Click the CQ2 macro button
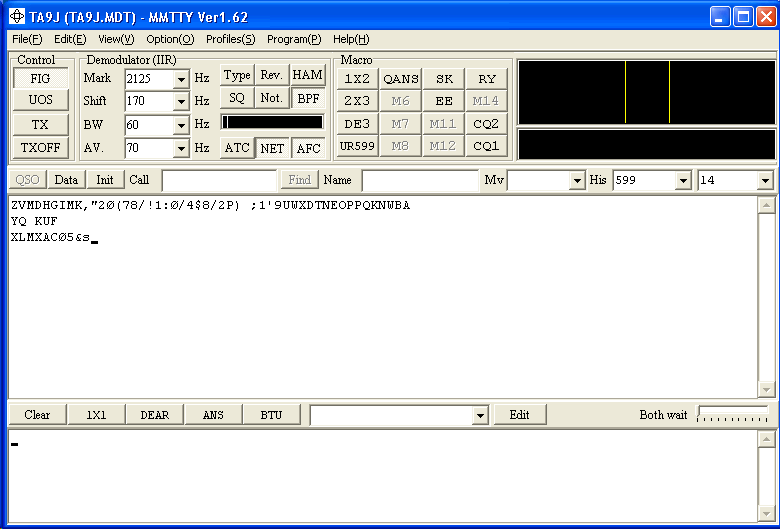780x529 pixels. coord(486,123)
